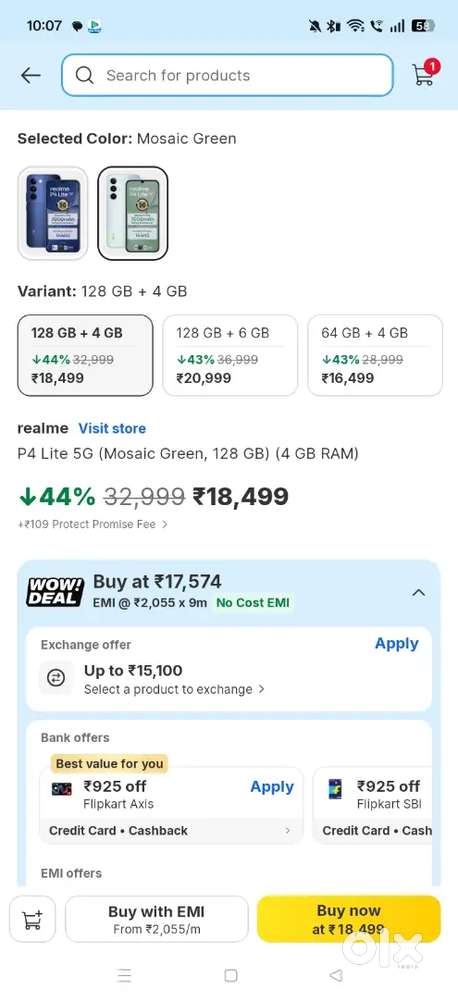Open the shopping cart icon

[x=424, y=73]
